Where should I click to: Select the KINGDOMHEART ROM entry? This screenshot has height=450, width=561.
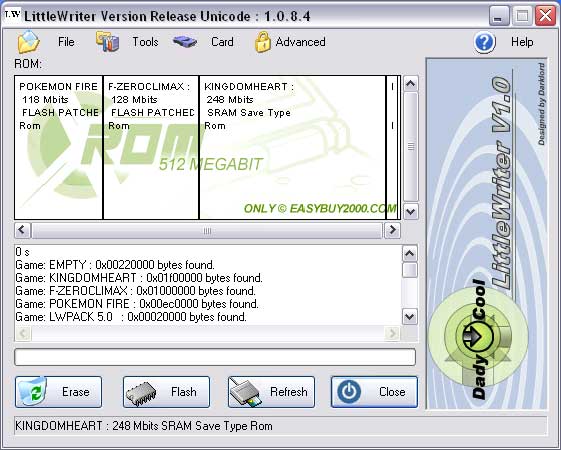pyautogui.click(x=292, y=147)
